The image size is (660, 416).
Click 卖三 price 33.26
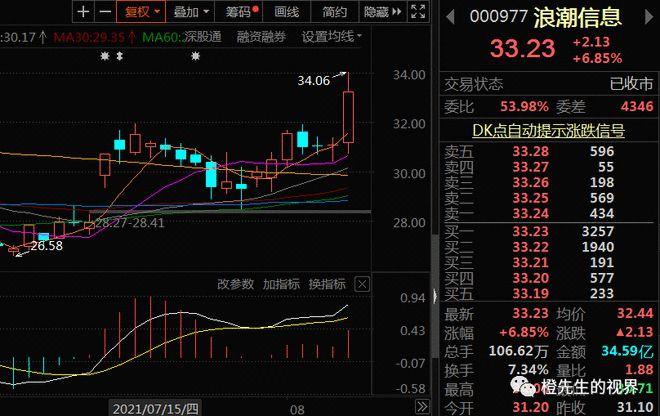pos(530,182)
